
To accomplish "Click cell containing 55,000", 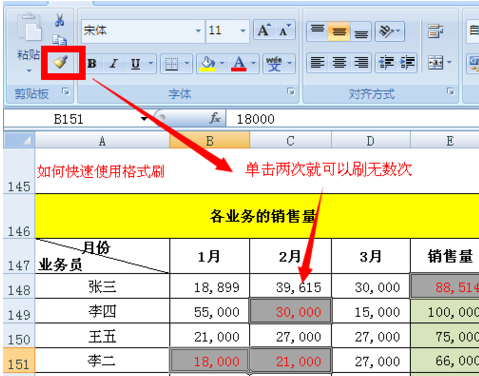I will 209,311.
